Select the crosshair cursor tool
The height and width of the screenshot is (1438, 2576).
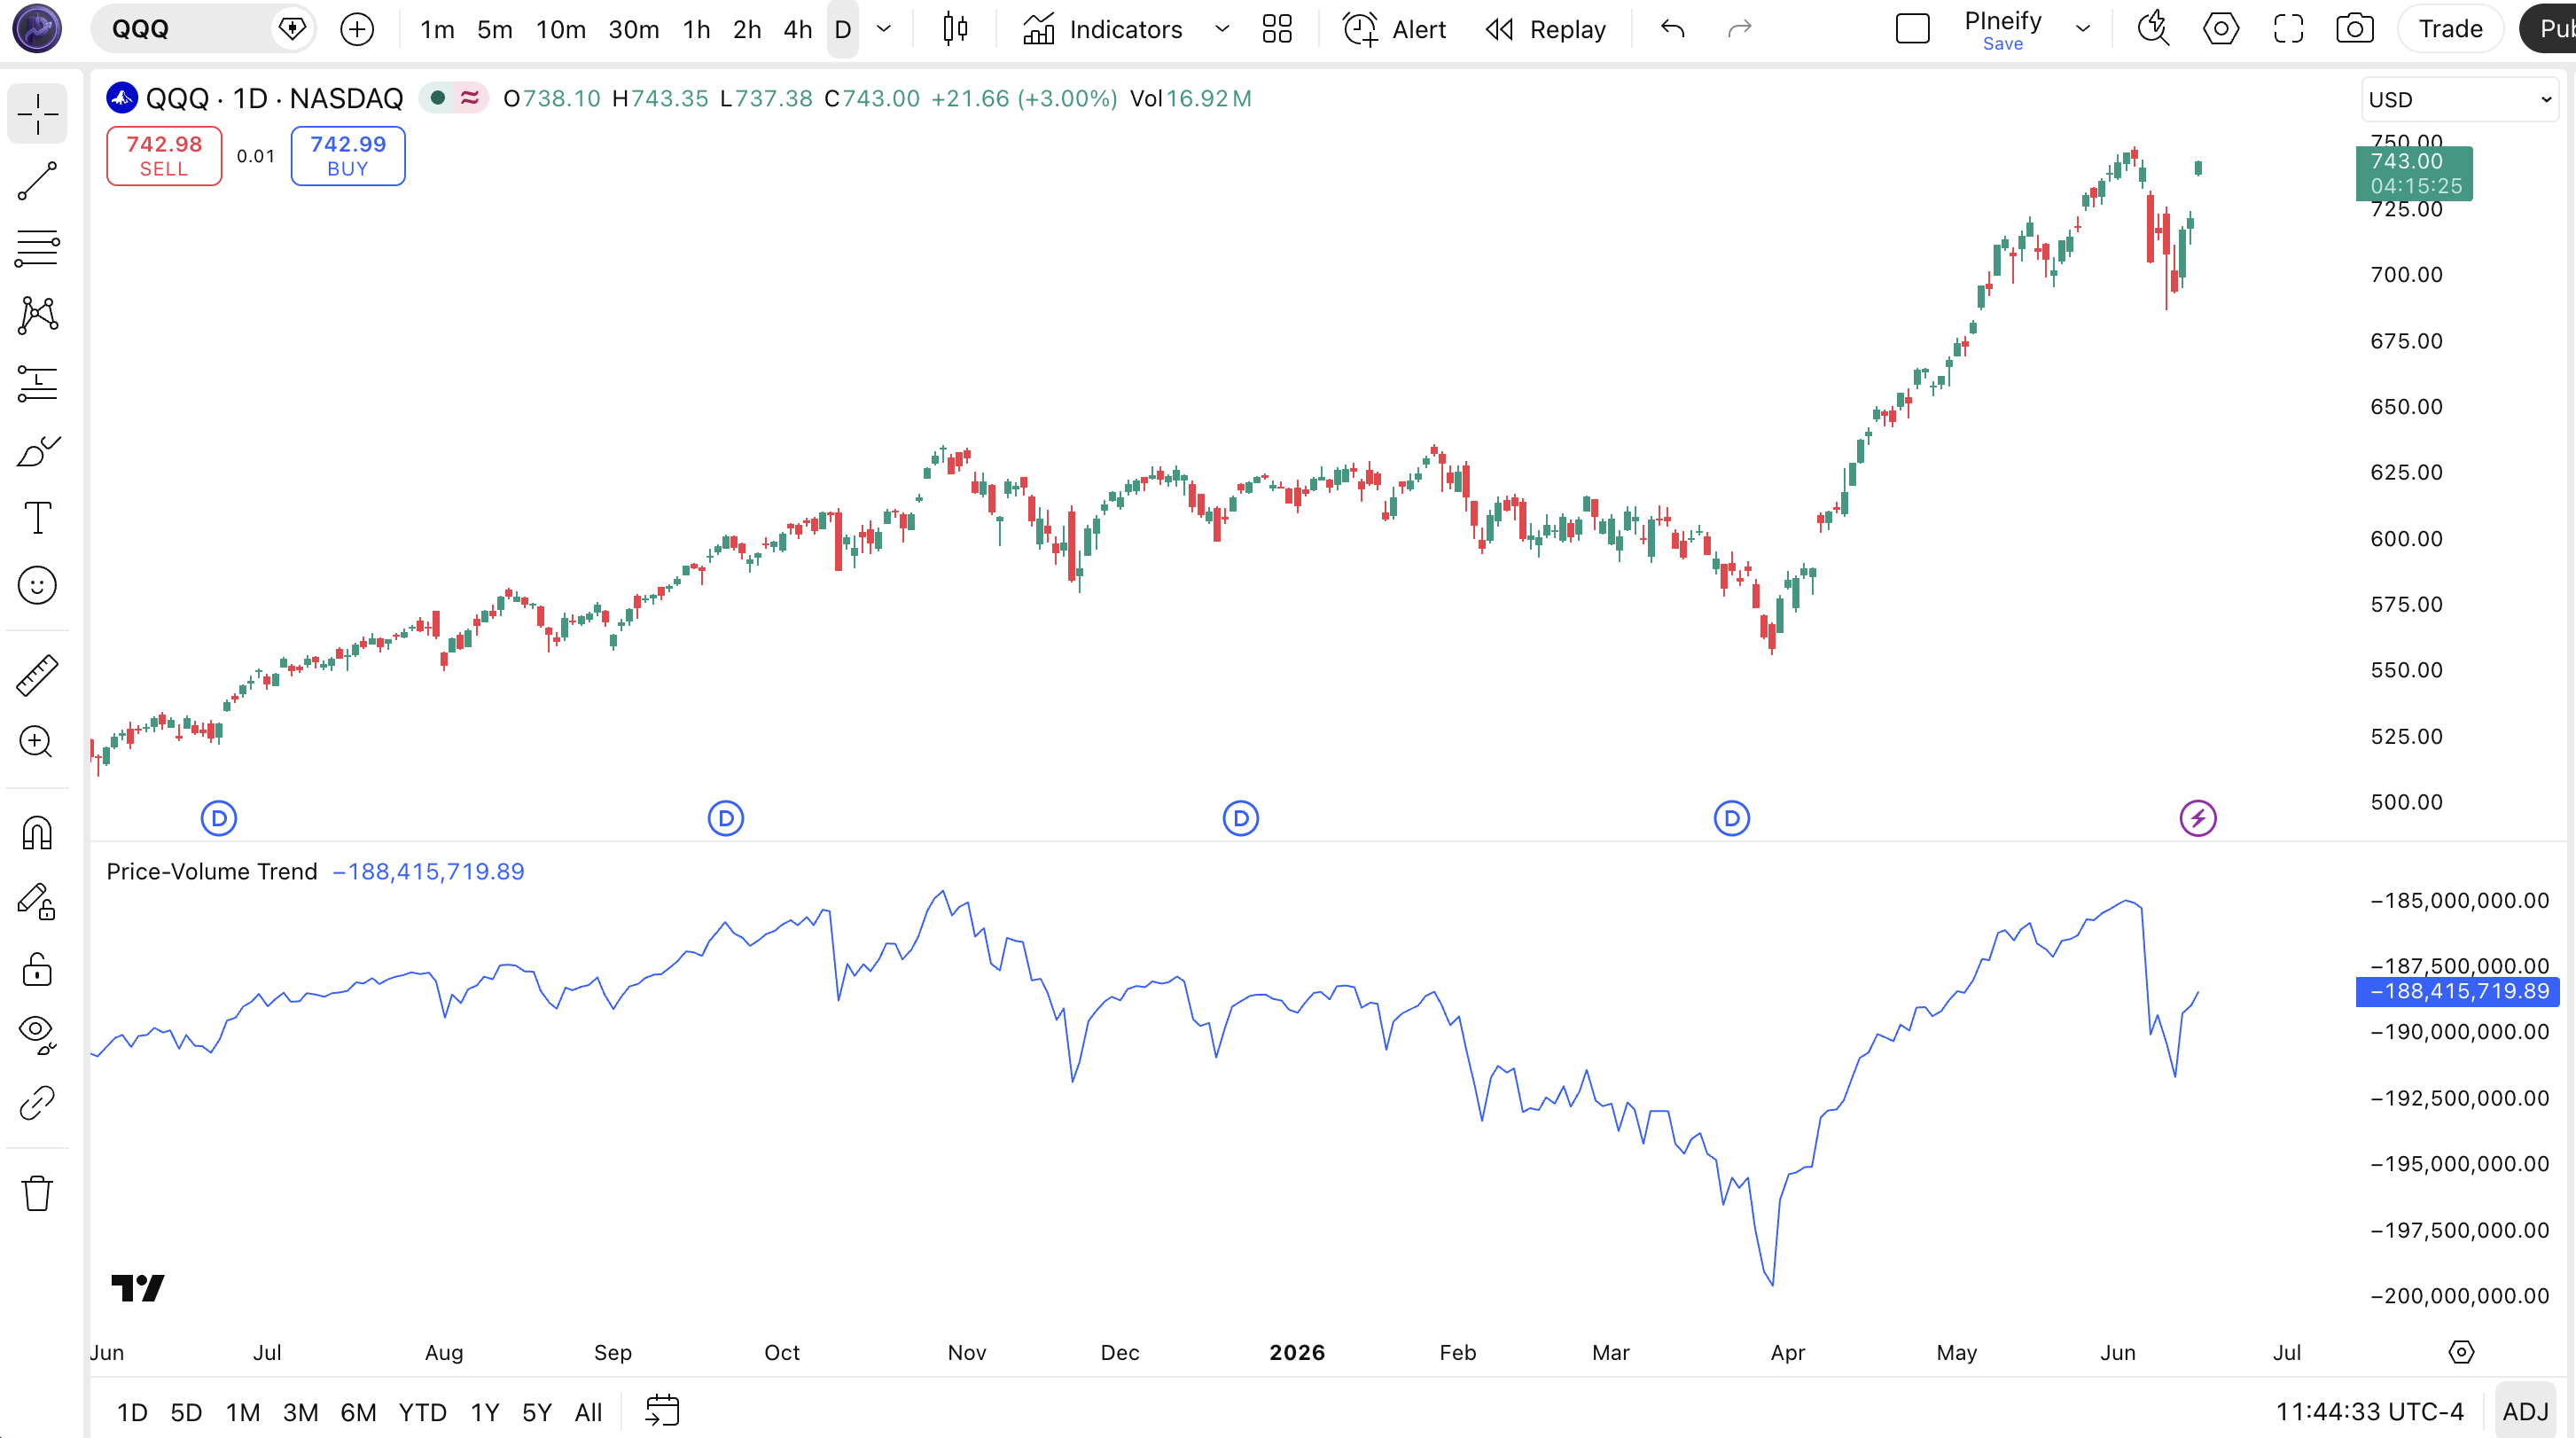[x=37, y=114]
